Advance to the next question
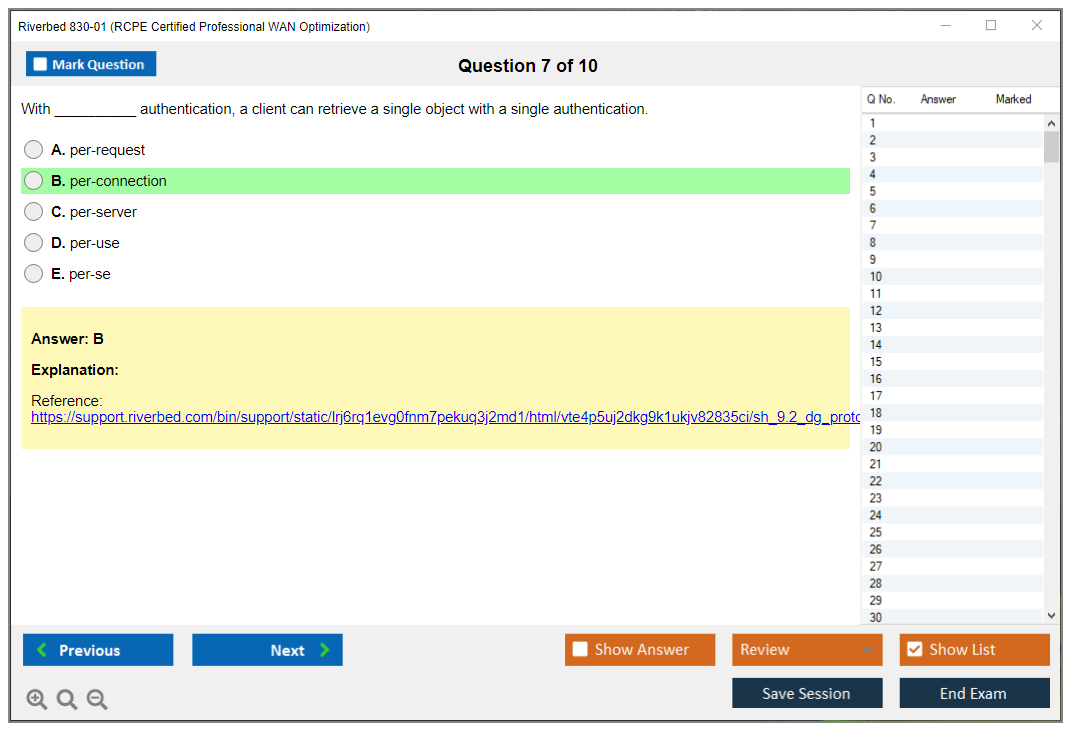 pos(267,650)
